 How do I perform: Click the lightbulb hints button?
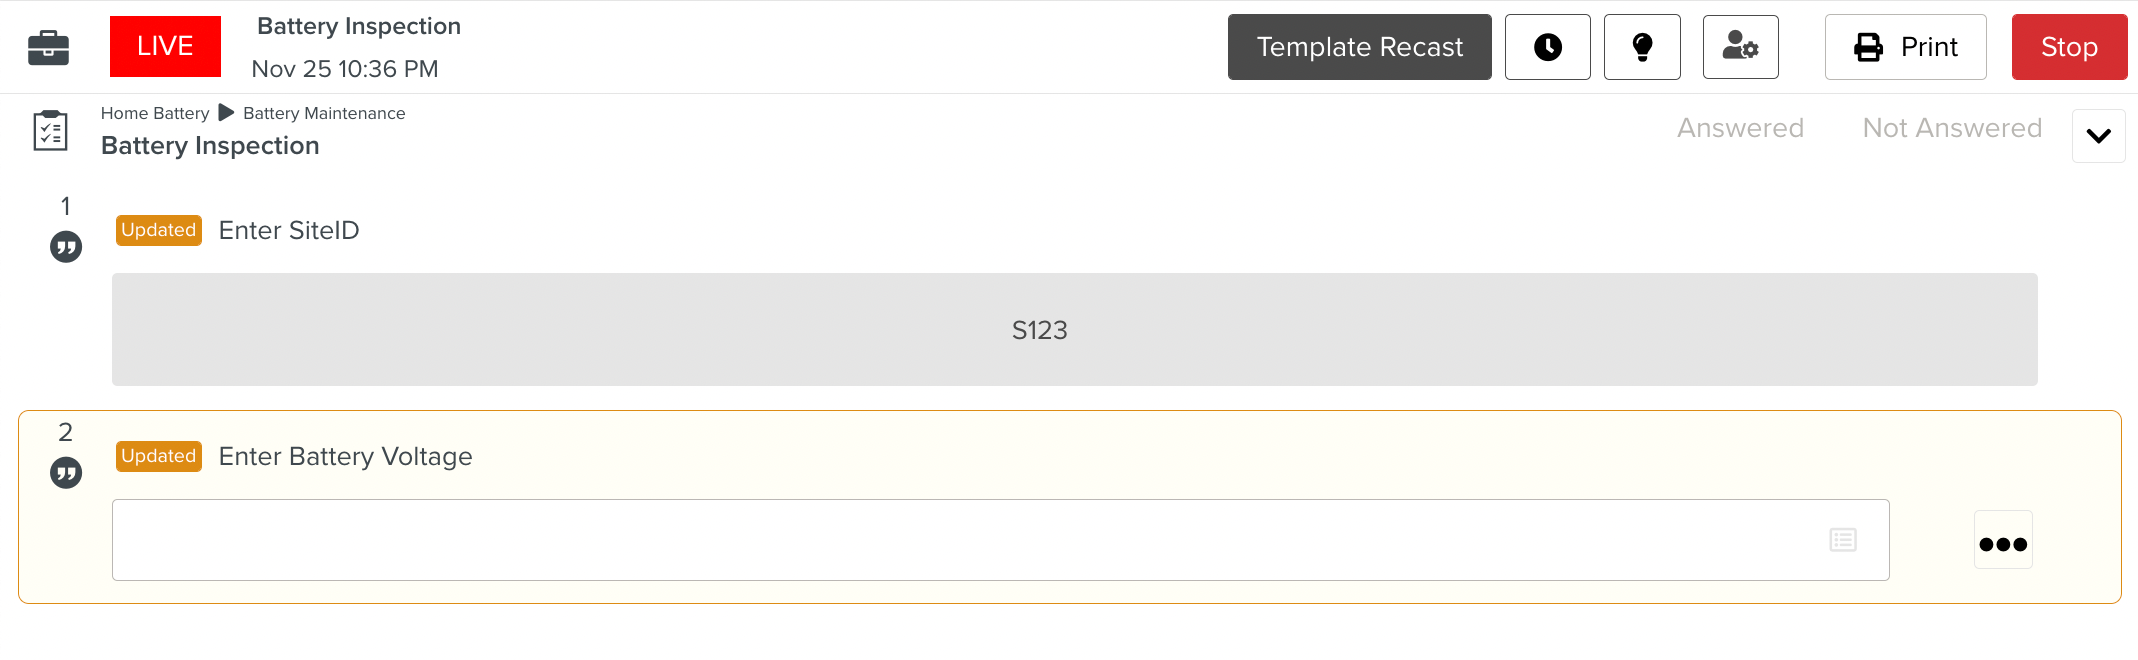click(x=1642, y=47)
